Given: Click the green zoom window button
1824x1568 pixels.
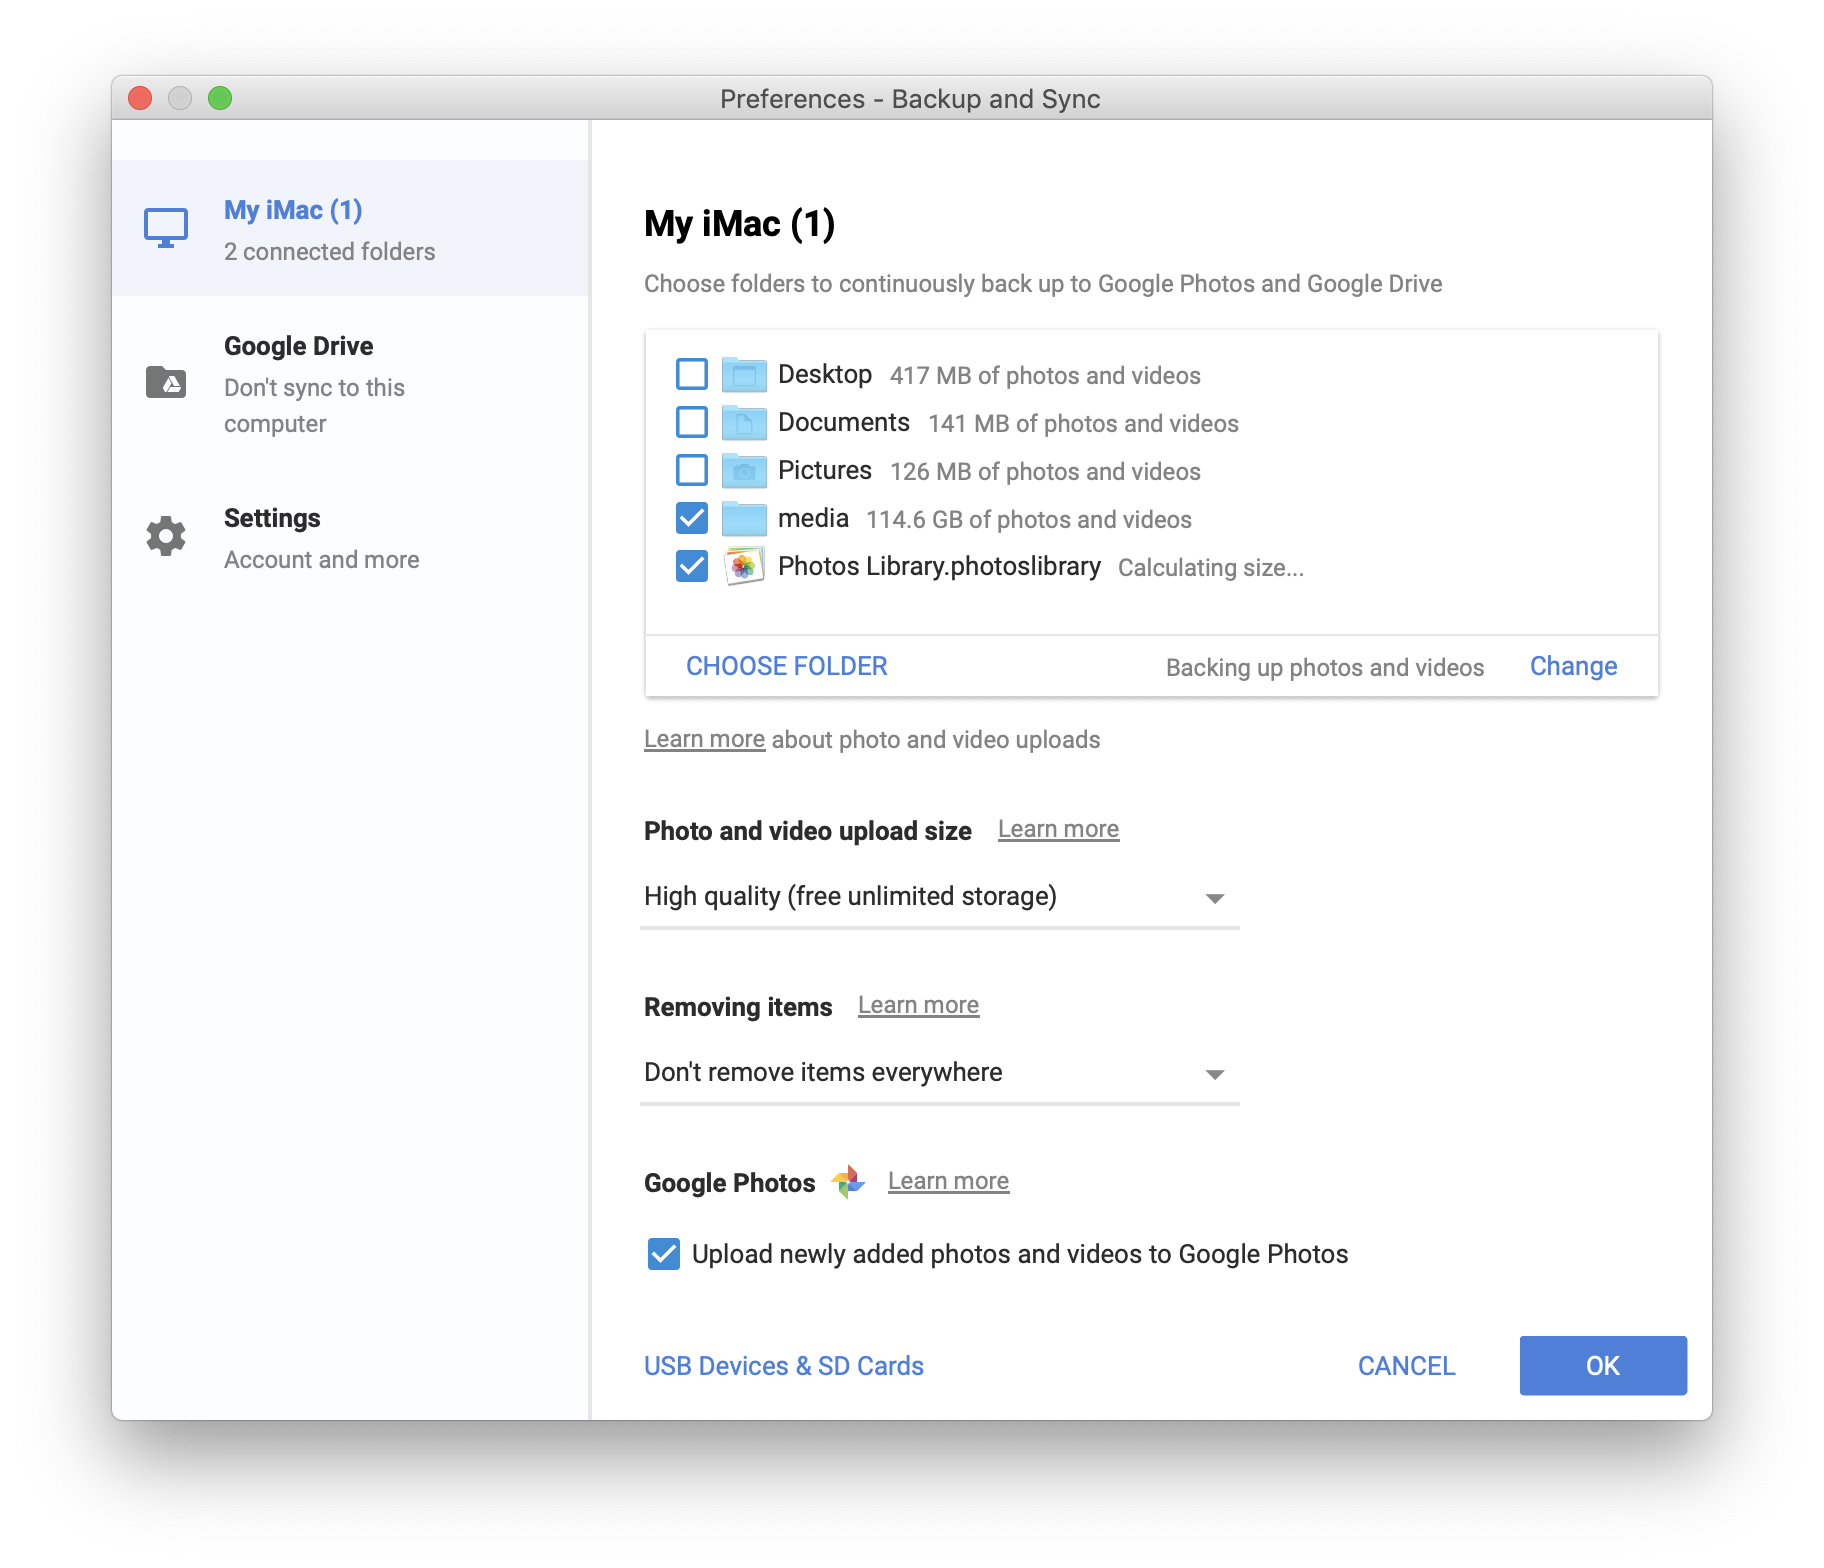Looking at the screenshot, I should [220, 98].
